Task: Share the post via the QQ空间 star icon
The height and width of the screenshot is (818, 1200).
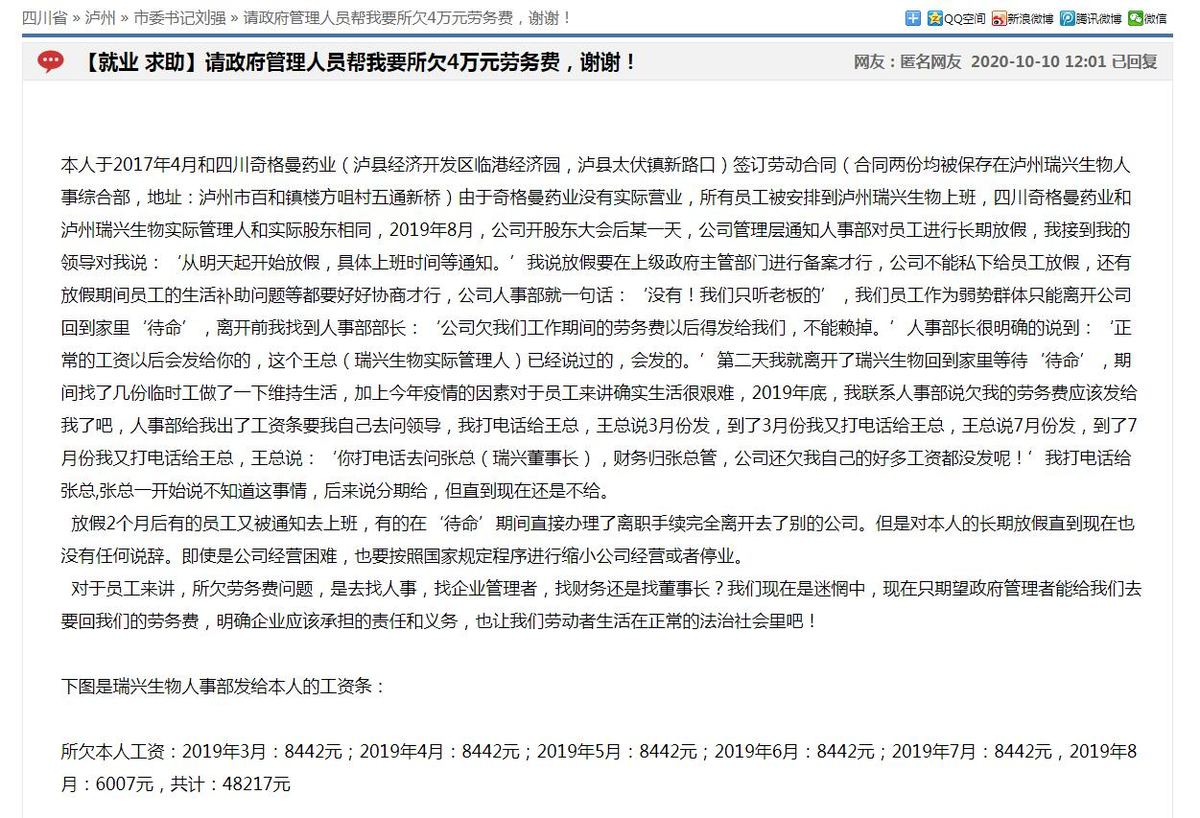Action: (x=934, y=18)
